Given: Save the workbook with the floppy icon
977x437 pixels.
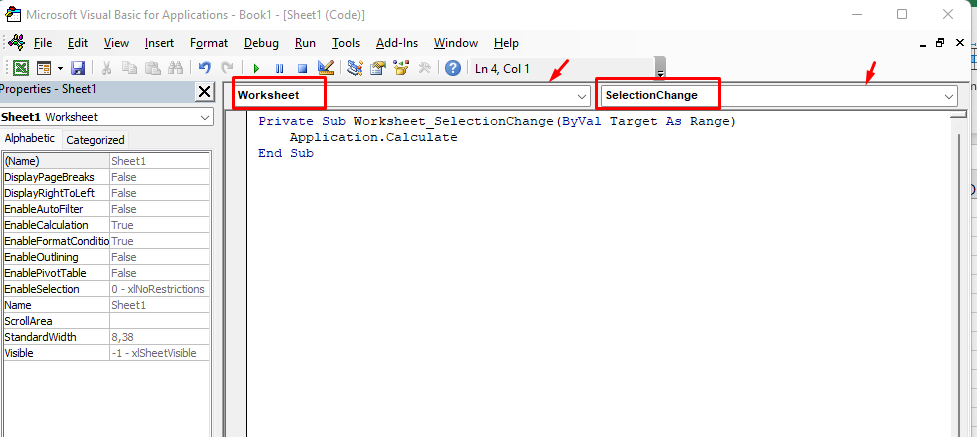Looking at the screenshot, I should [78, 68].
